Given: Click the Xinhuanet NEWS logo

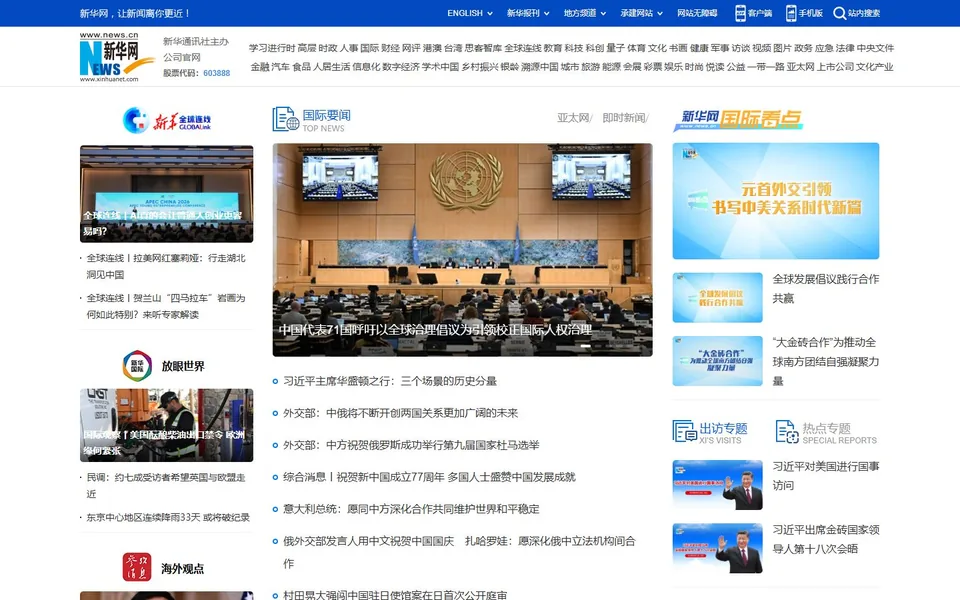Looking at the screenshot, I should 116,57.
